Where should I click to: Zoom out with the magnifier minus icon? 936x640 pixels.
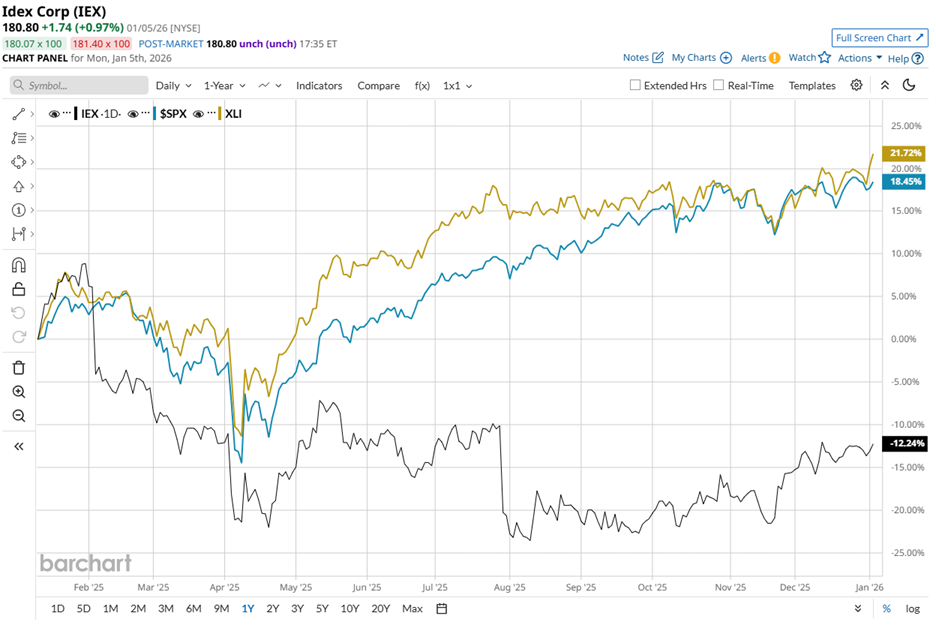pos(18,416)
